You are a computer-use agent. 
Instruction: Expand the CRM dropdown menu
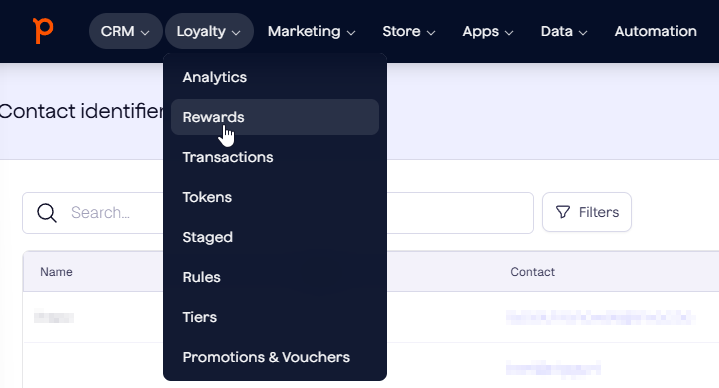point(126,31)
